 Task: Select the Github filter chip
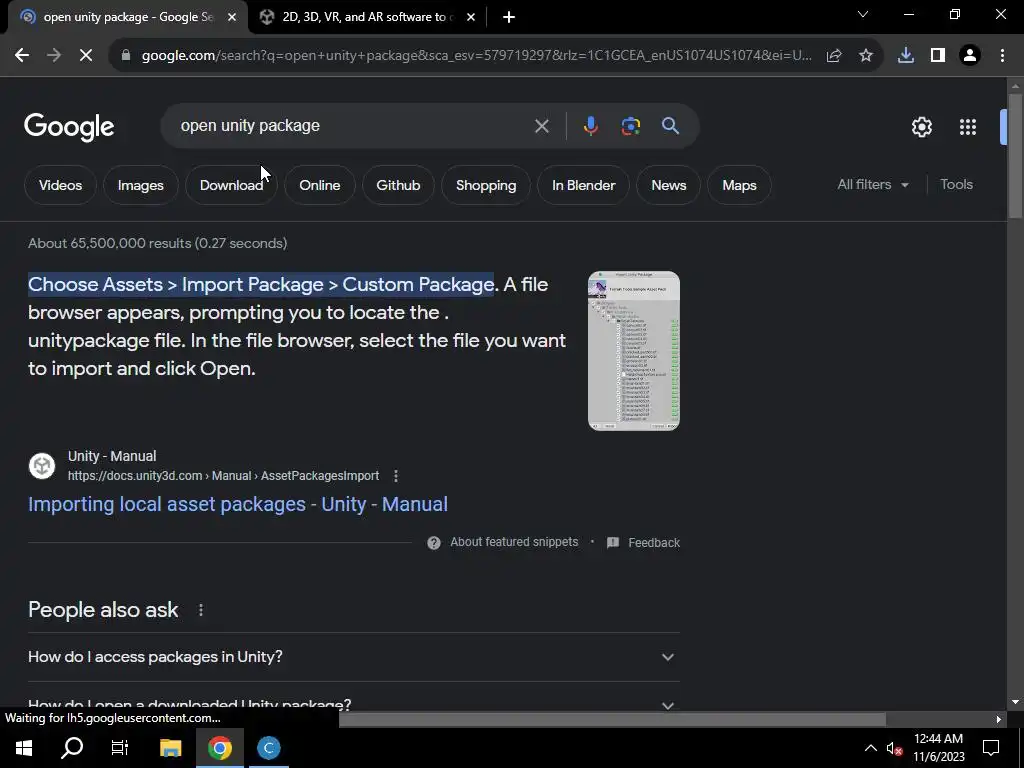(398, 185)
